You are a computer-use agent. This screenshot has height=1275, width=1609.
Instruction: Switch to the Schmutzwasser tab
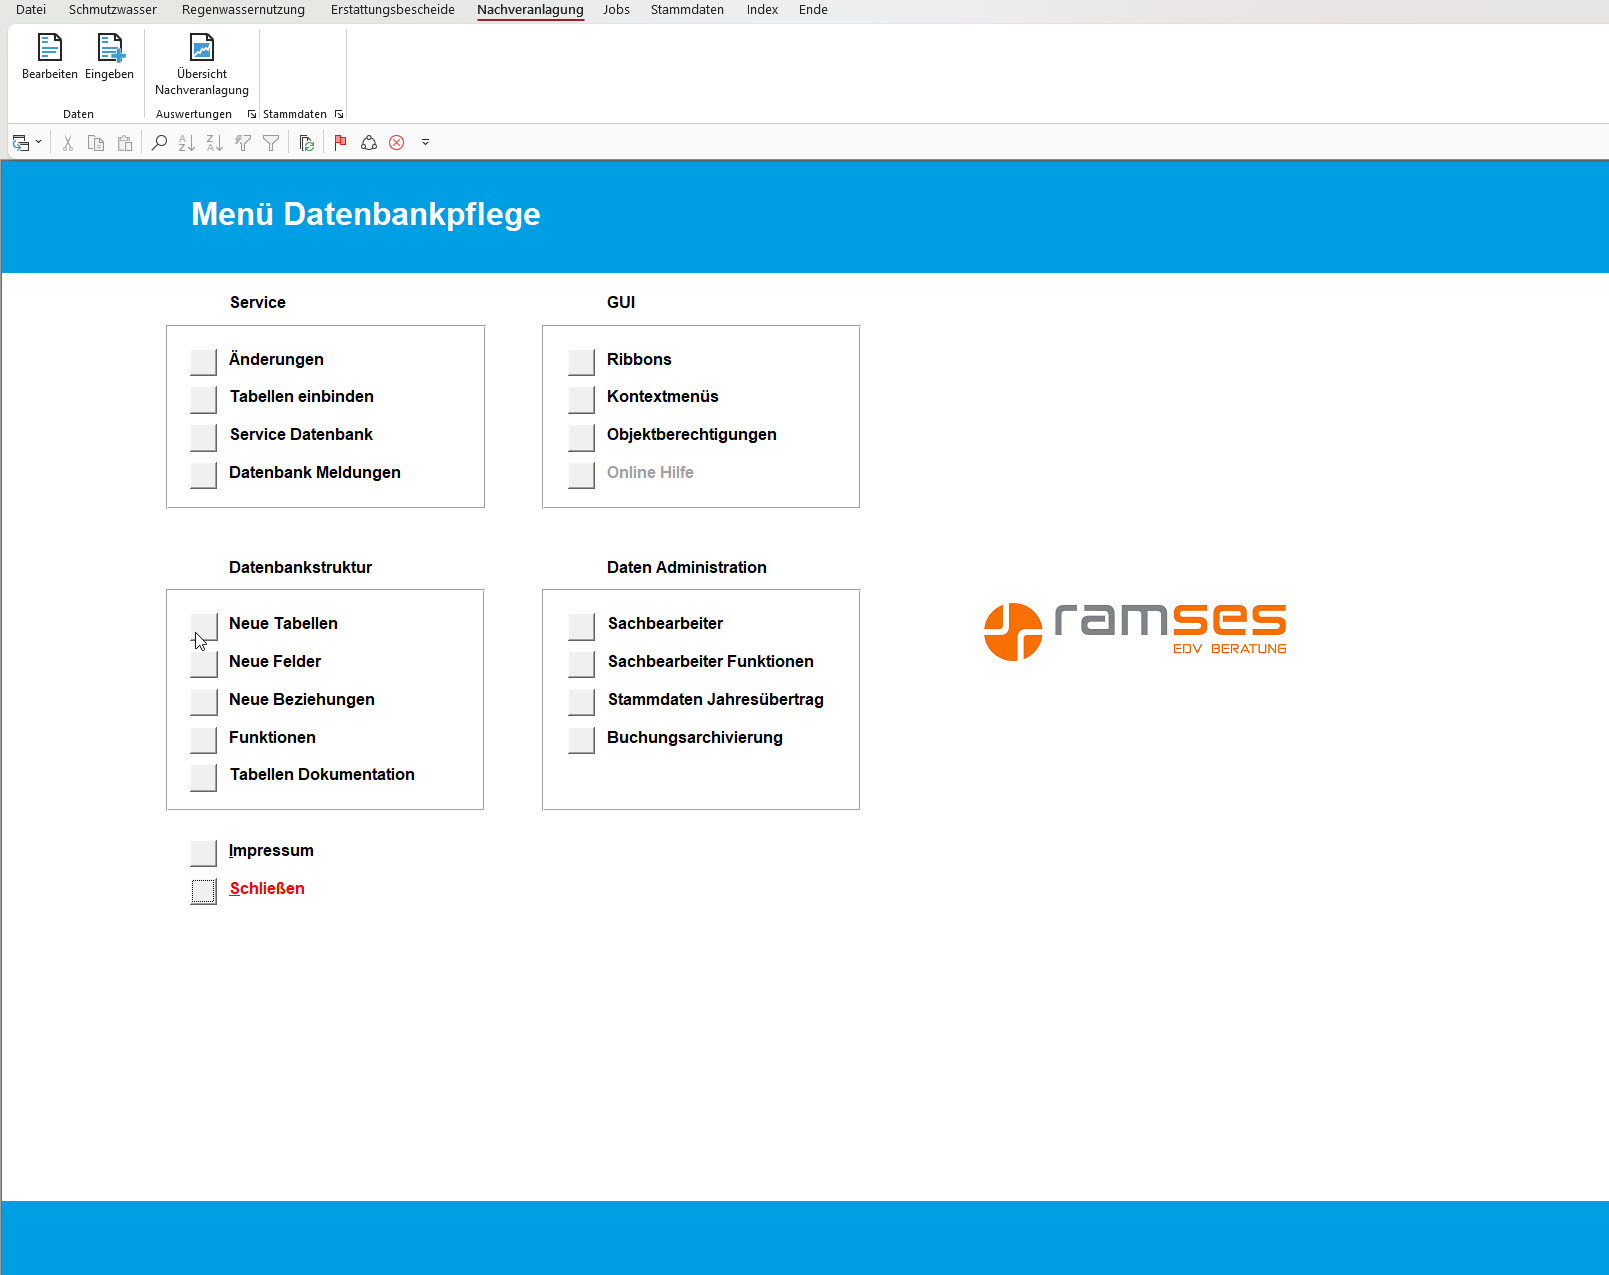tap(113, 10)
